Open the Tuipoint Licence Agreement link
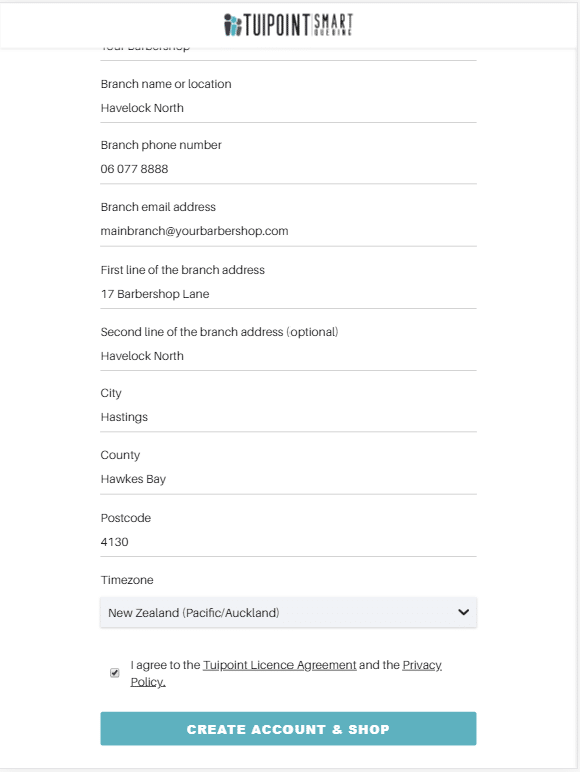 [280, 665]
